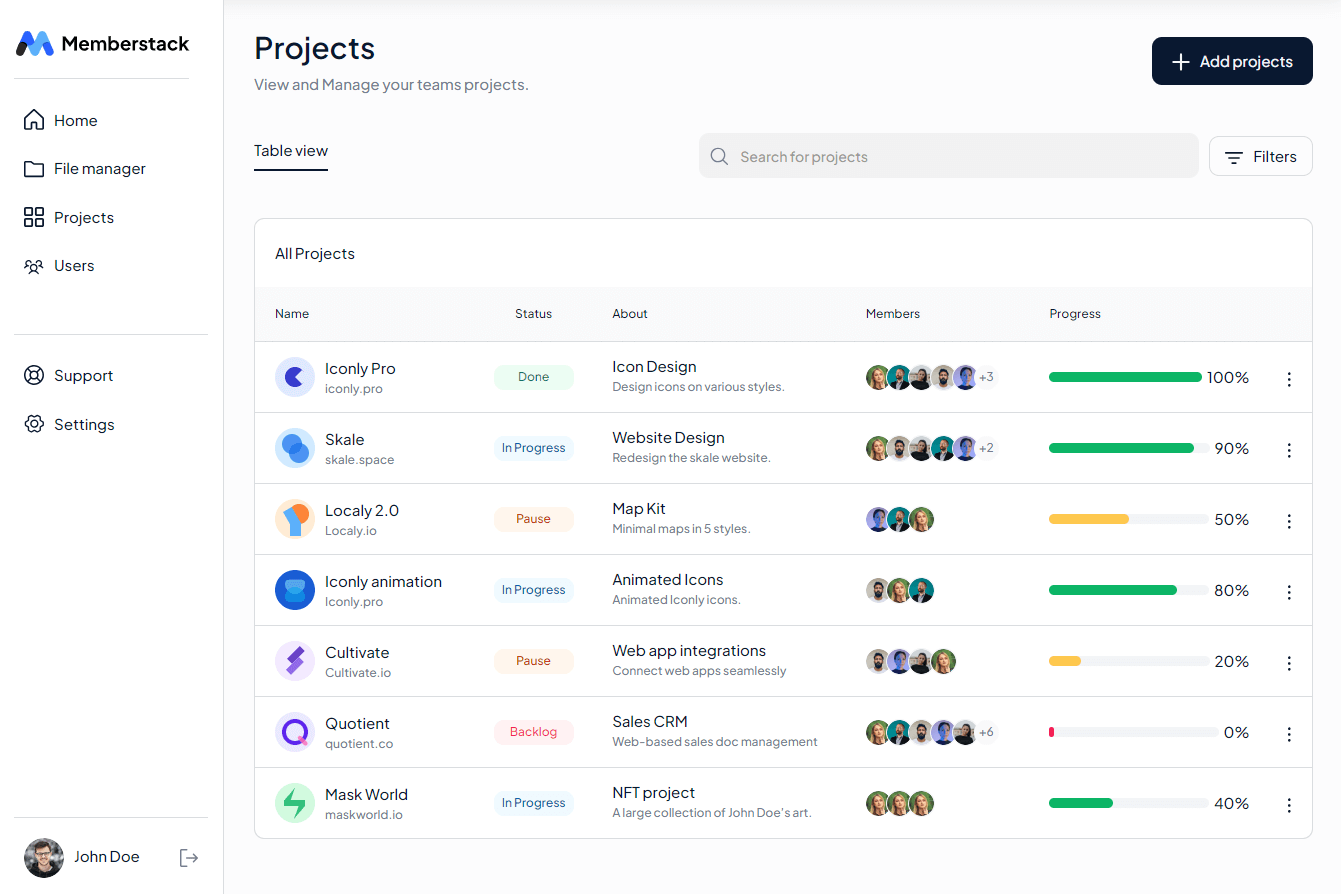Click the Settings gear icon

point(33,424)
